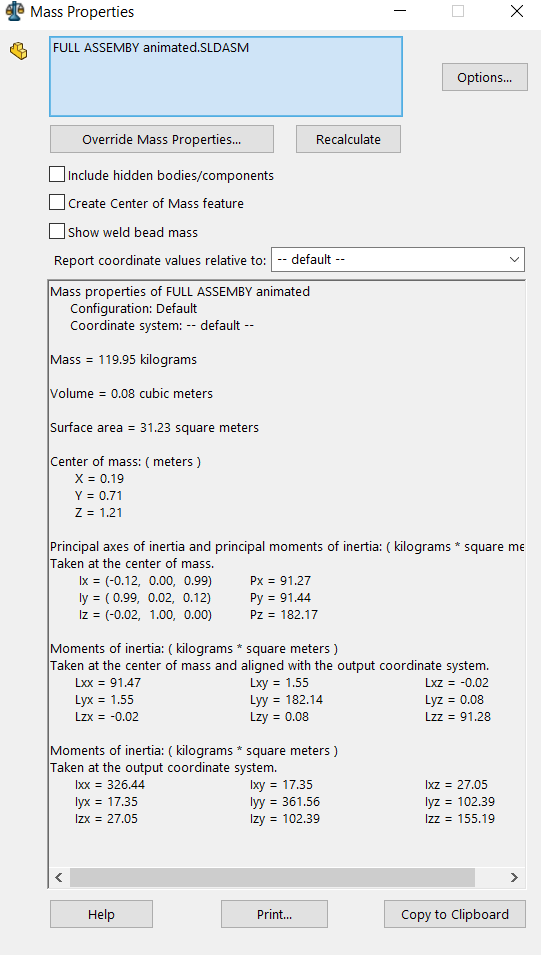Click the Mass = 119.95 kilograms line
Viewport: 541px width, 955px height.
(x=124, y=359)
